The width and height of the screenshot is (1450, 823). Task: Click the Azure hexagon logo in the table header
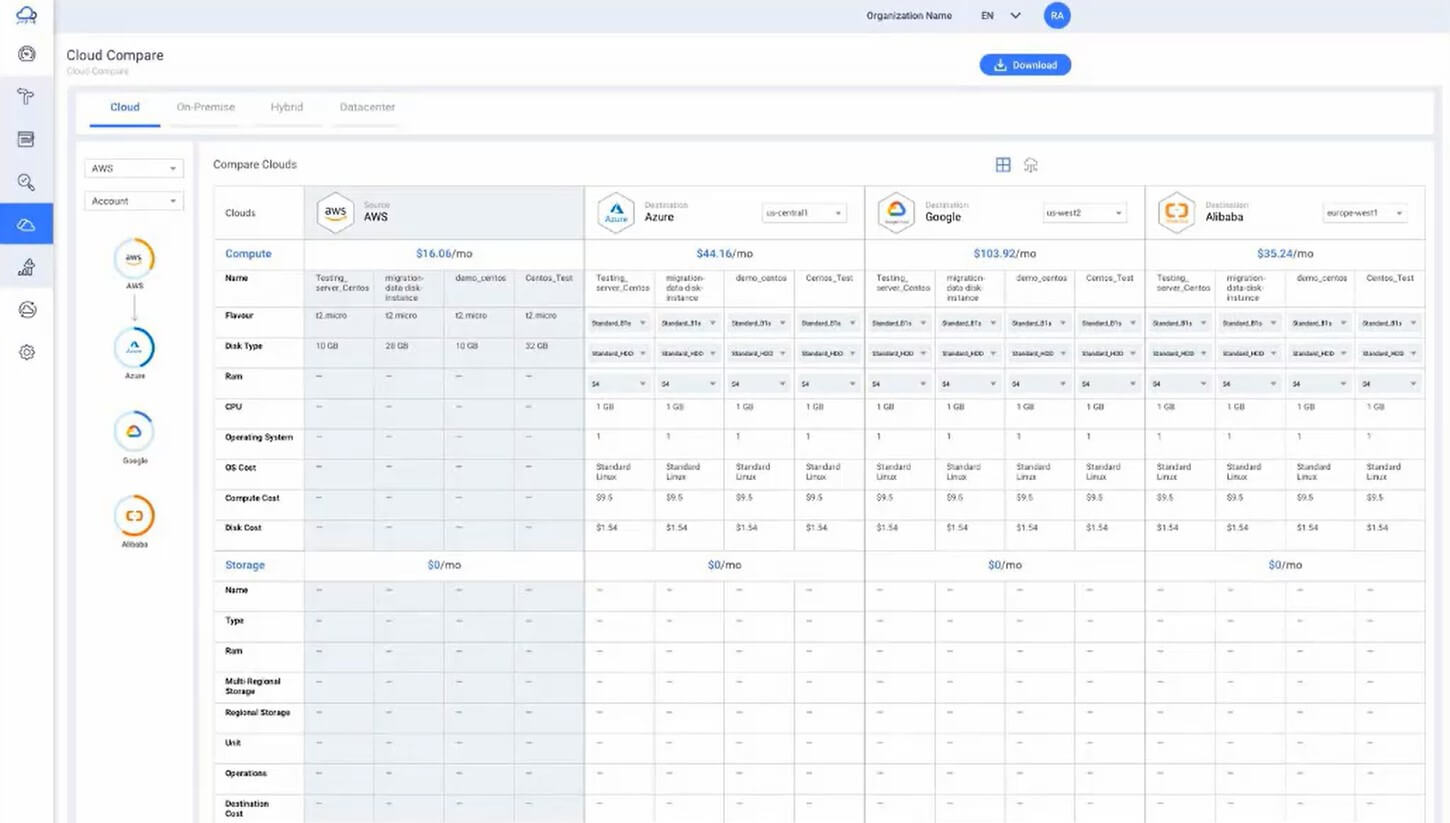tap(616, 212)
